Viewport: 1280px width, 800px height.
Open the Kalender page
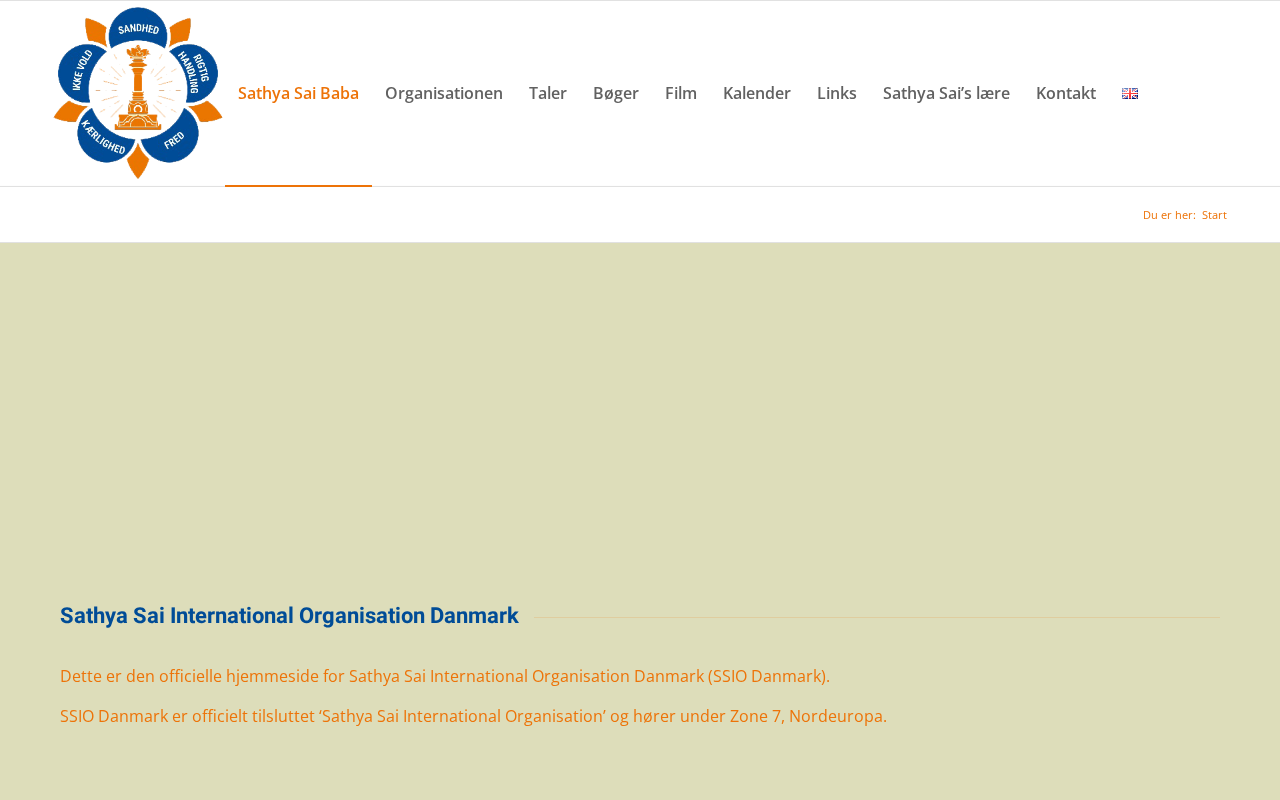pyautogui.click(x=757, y=94)
